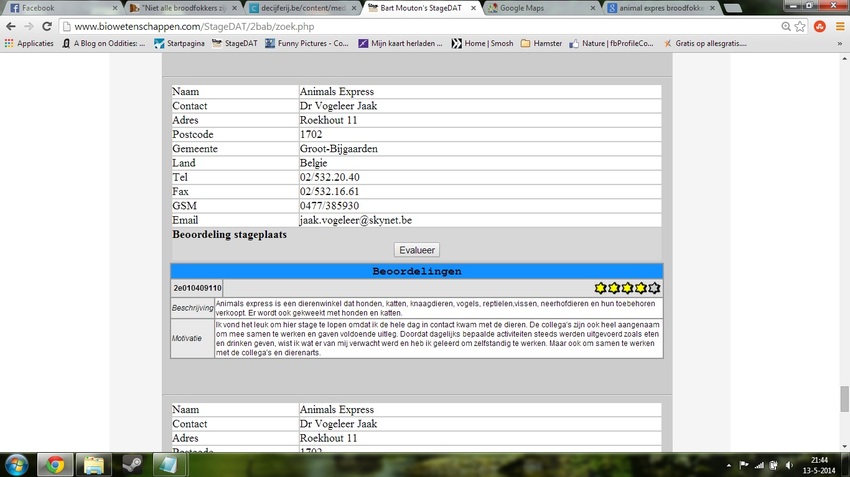Click the Applicaties apps shortcut
The image size is (850, 477).
point(30,44)
